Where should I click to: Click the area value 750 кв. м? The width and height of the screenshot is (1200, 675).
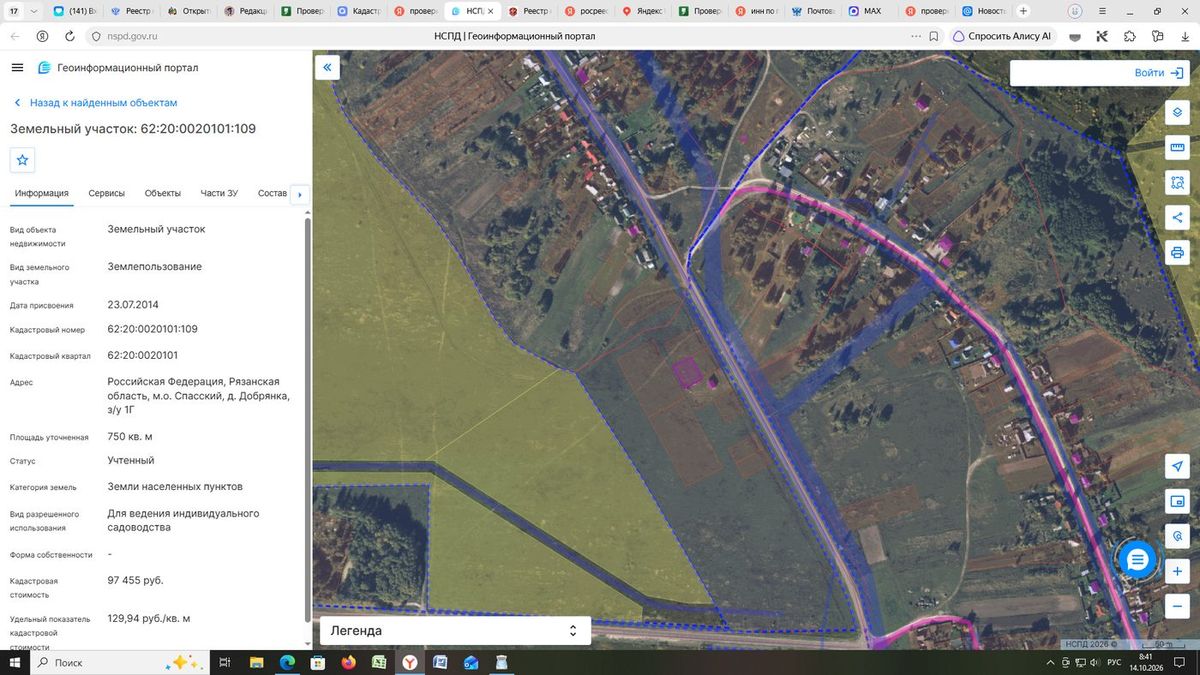click(x=130, y=436)
